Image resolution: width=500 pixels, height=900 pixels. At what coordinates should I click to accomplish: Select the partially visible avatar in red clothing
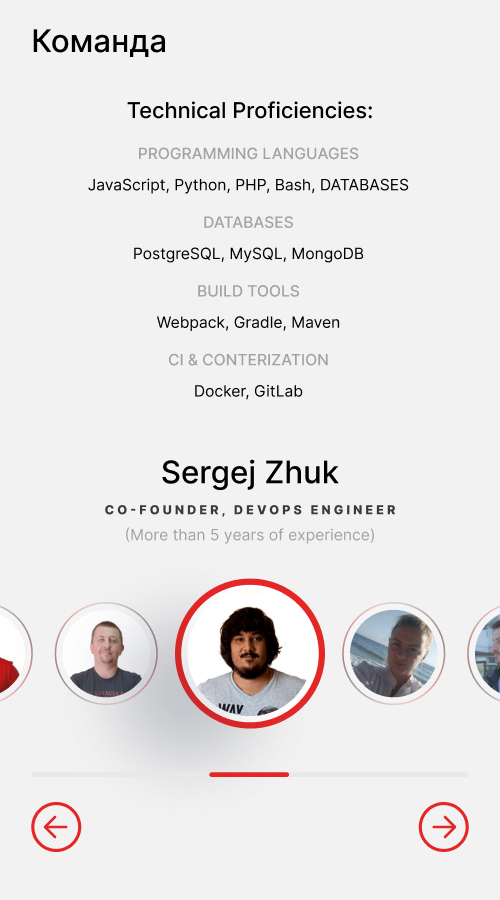click(15, 653)
